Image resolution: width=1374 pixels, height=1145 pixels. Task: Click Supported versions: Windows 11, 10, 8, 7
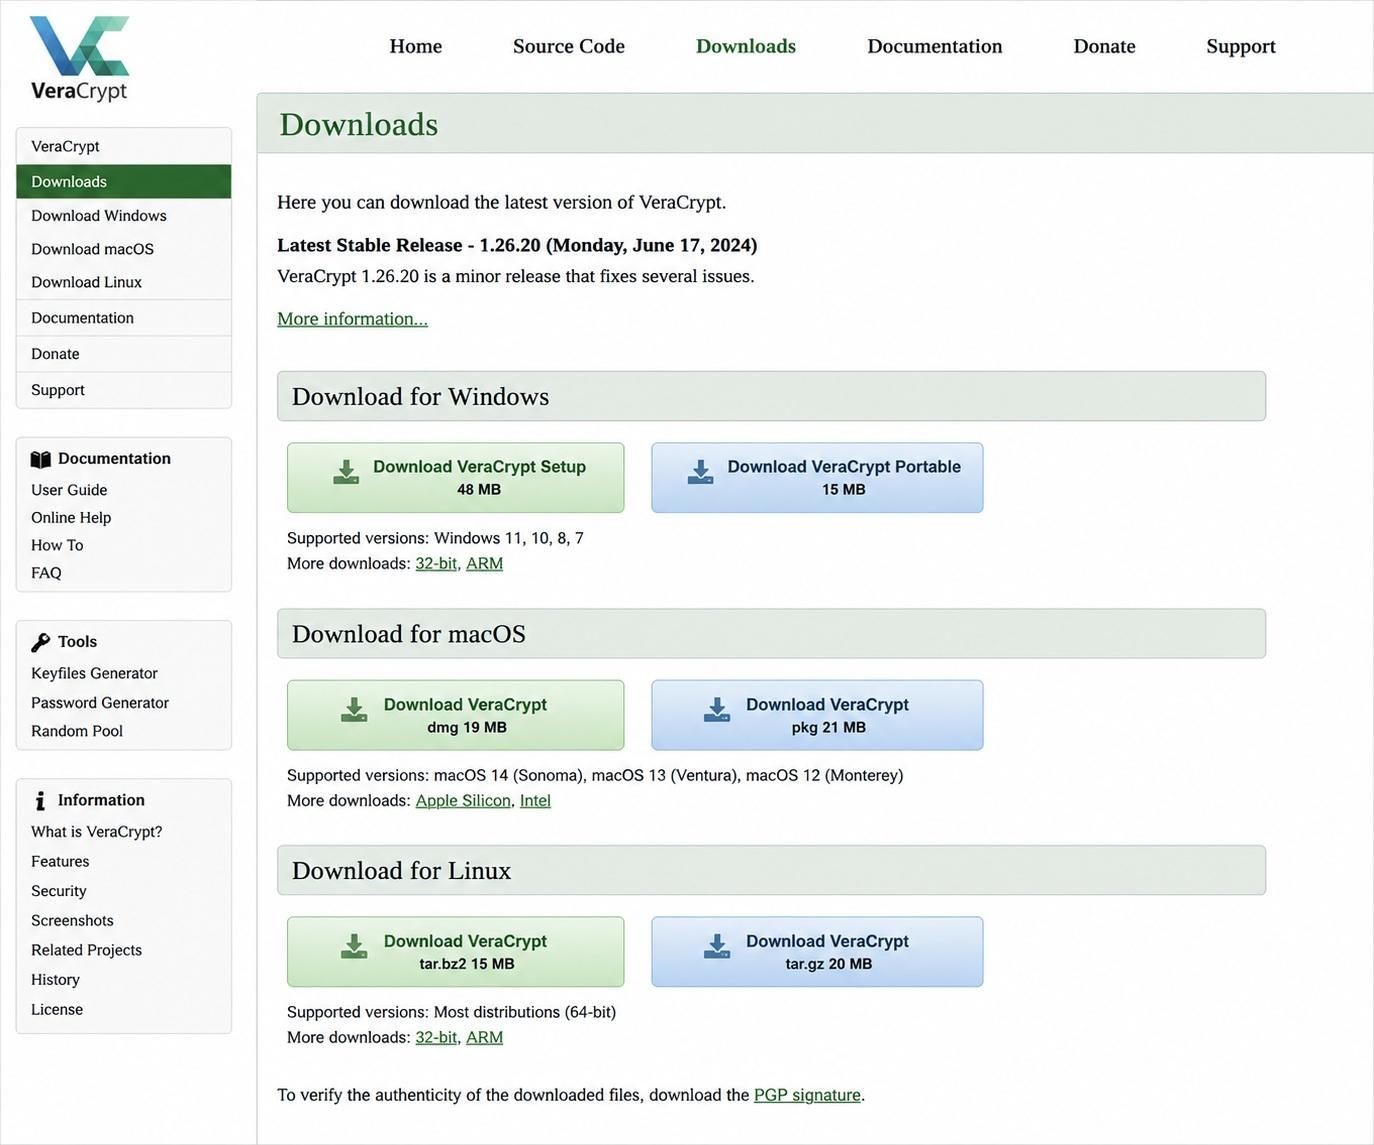(435, 538)
